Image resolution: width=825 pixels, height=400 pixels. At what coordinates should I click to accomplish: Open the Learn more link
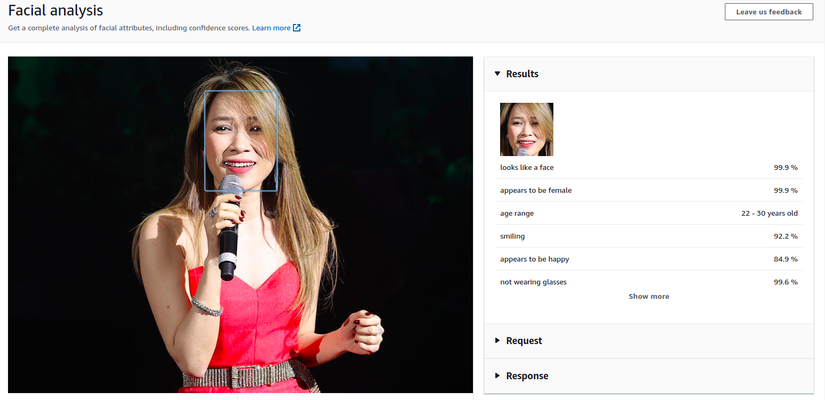click(271, 28)
